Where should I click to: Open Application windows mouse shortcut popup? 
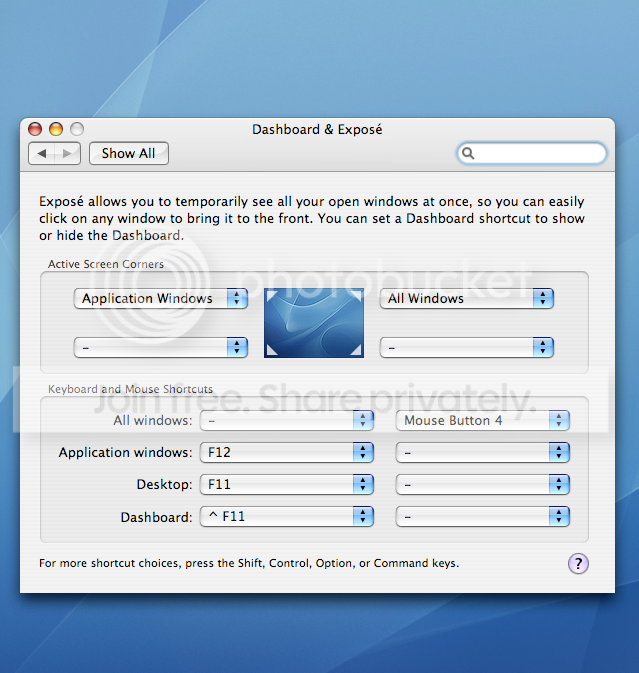tap(483, 452)
